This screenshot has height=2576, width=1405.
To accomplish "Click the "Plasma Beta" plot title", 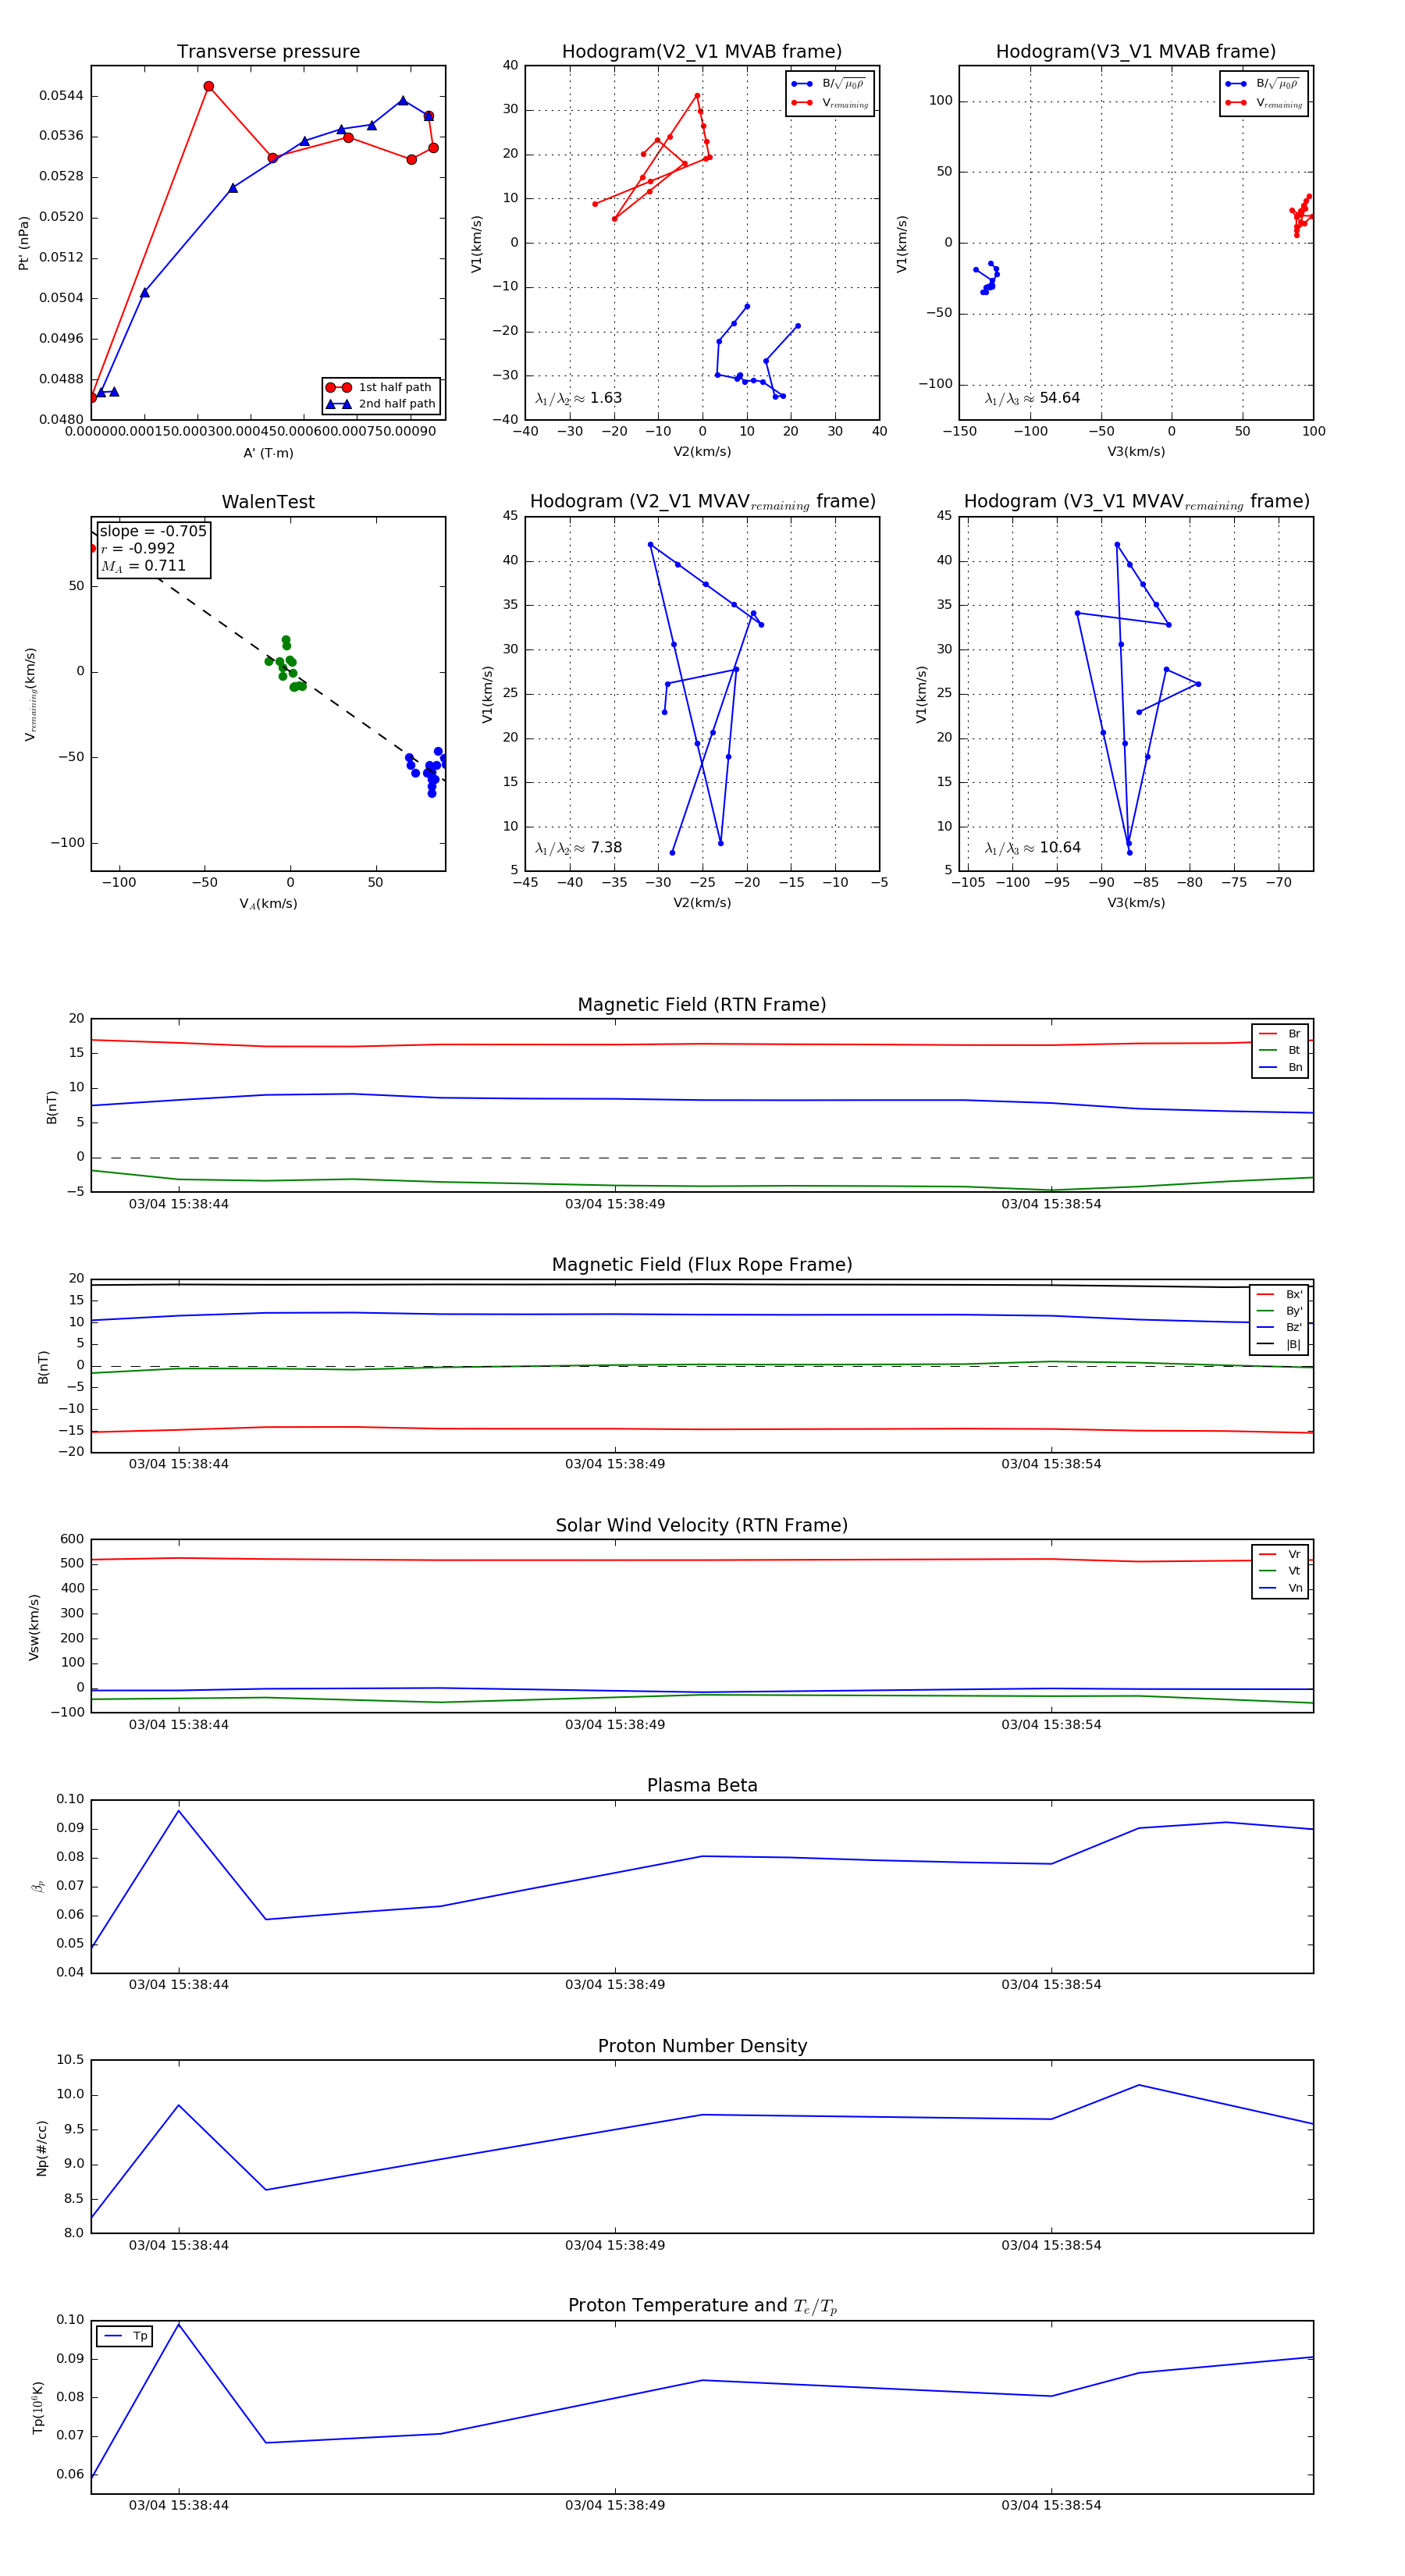I will click(x=702, y=1785).
